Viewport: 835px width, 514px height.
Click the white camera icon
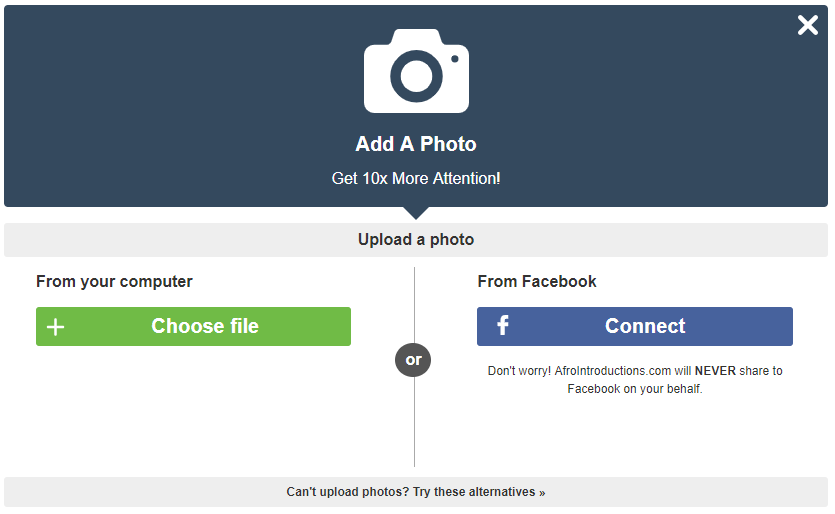tap(416, 71)
